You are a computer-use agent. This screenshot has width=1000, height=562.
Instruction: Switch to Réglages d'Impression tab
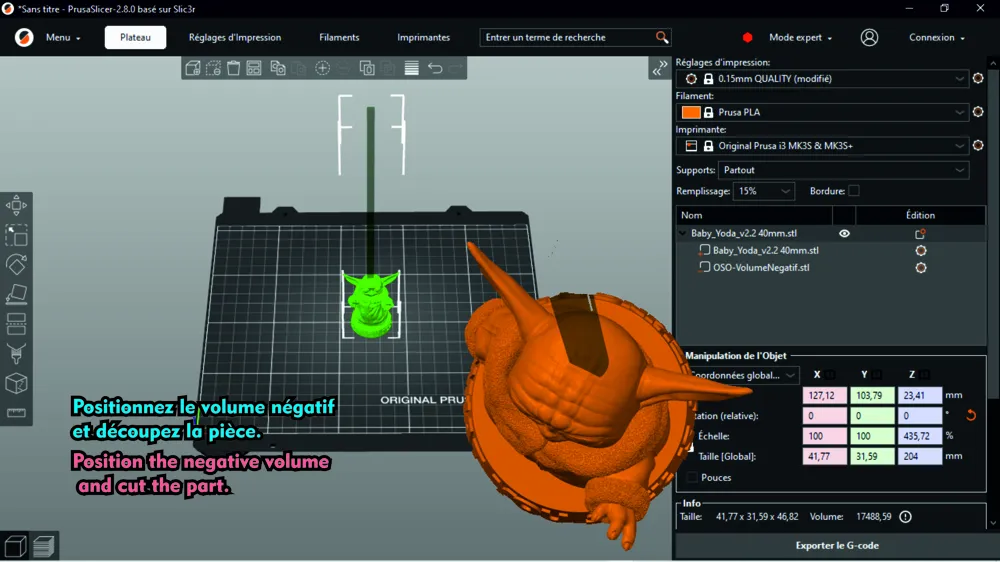click(235, 38)
